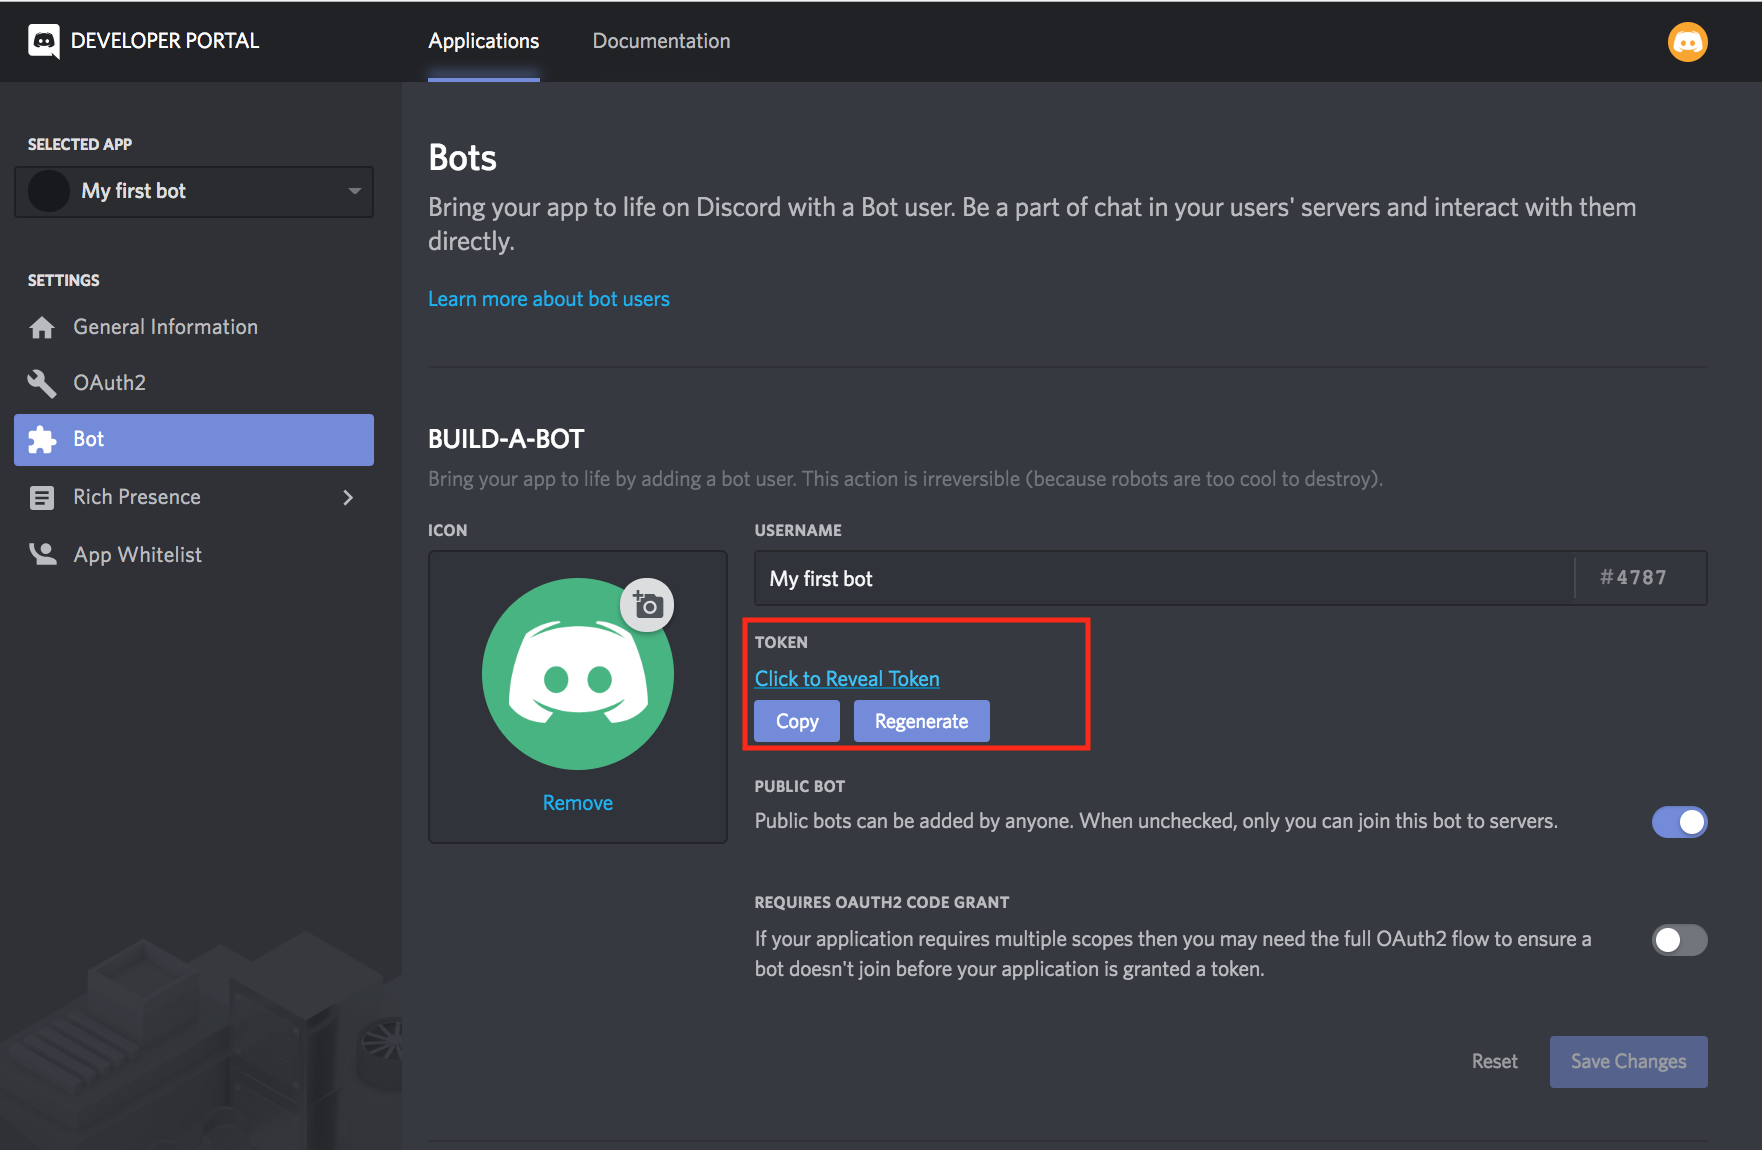Disable the Public Bot toggle
The height and width of the screenshot is (1150, 1762).
tap(1679, 822)
